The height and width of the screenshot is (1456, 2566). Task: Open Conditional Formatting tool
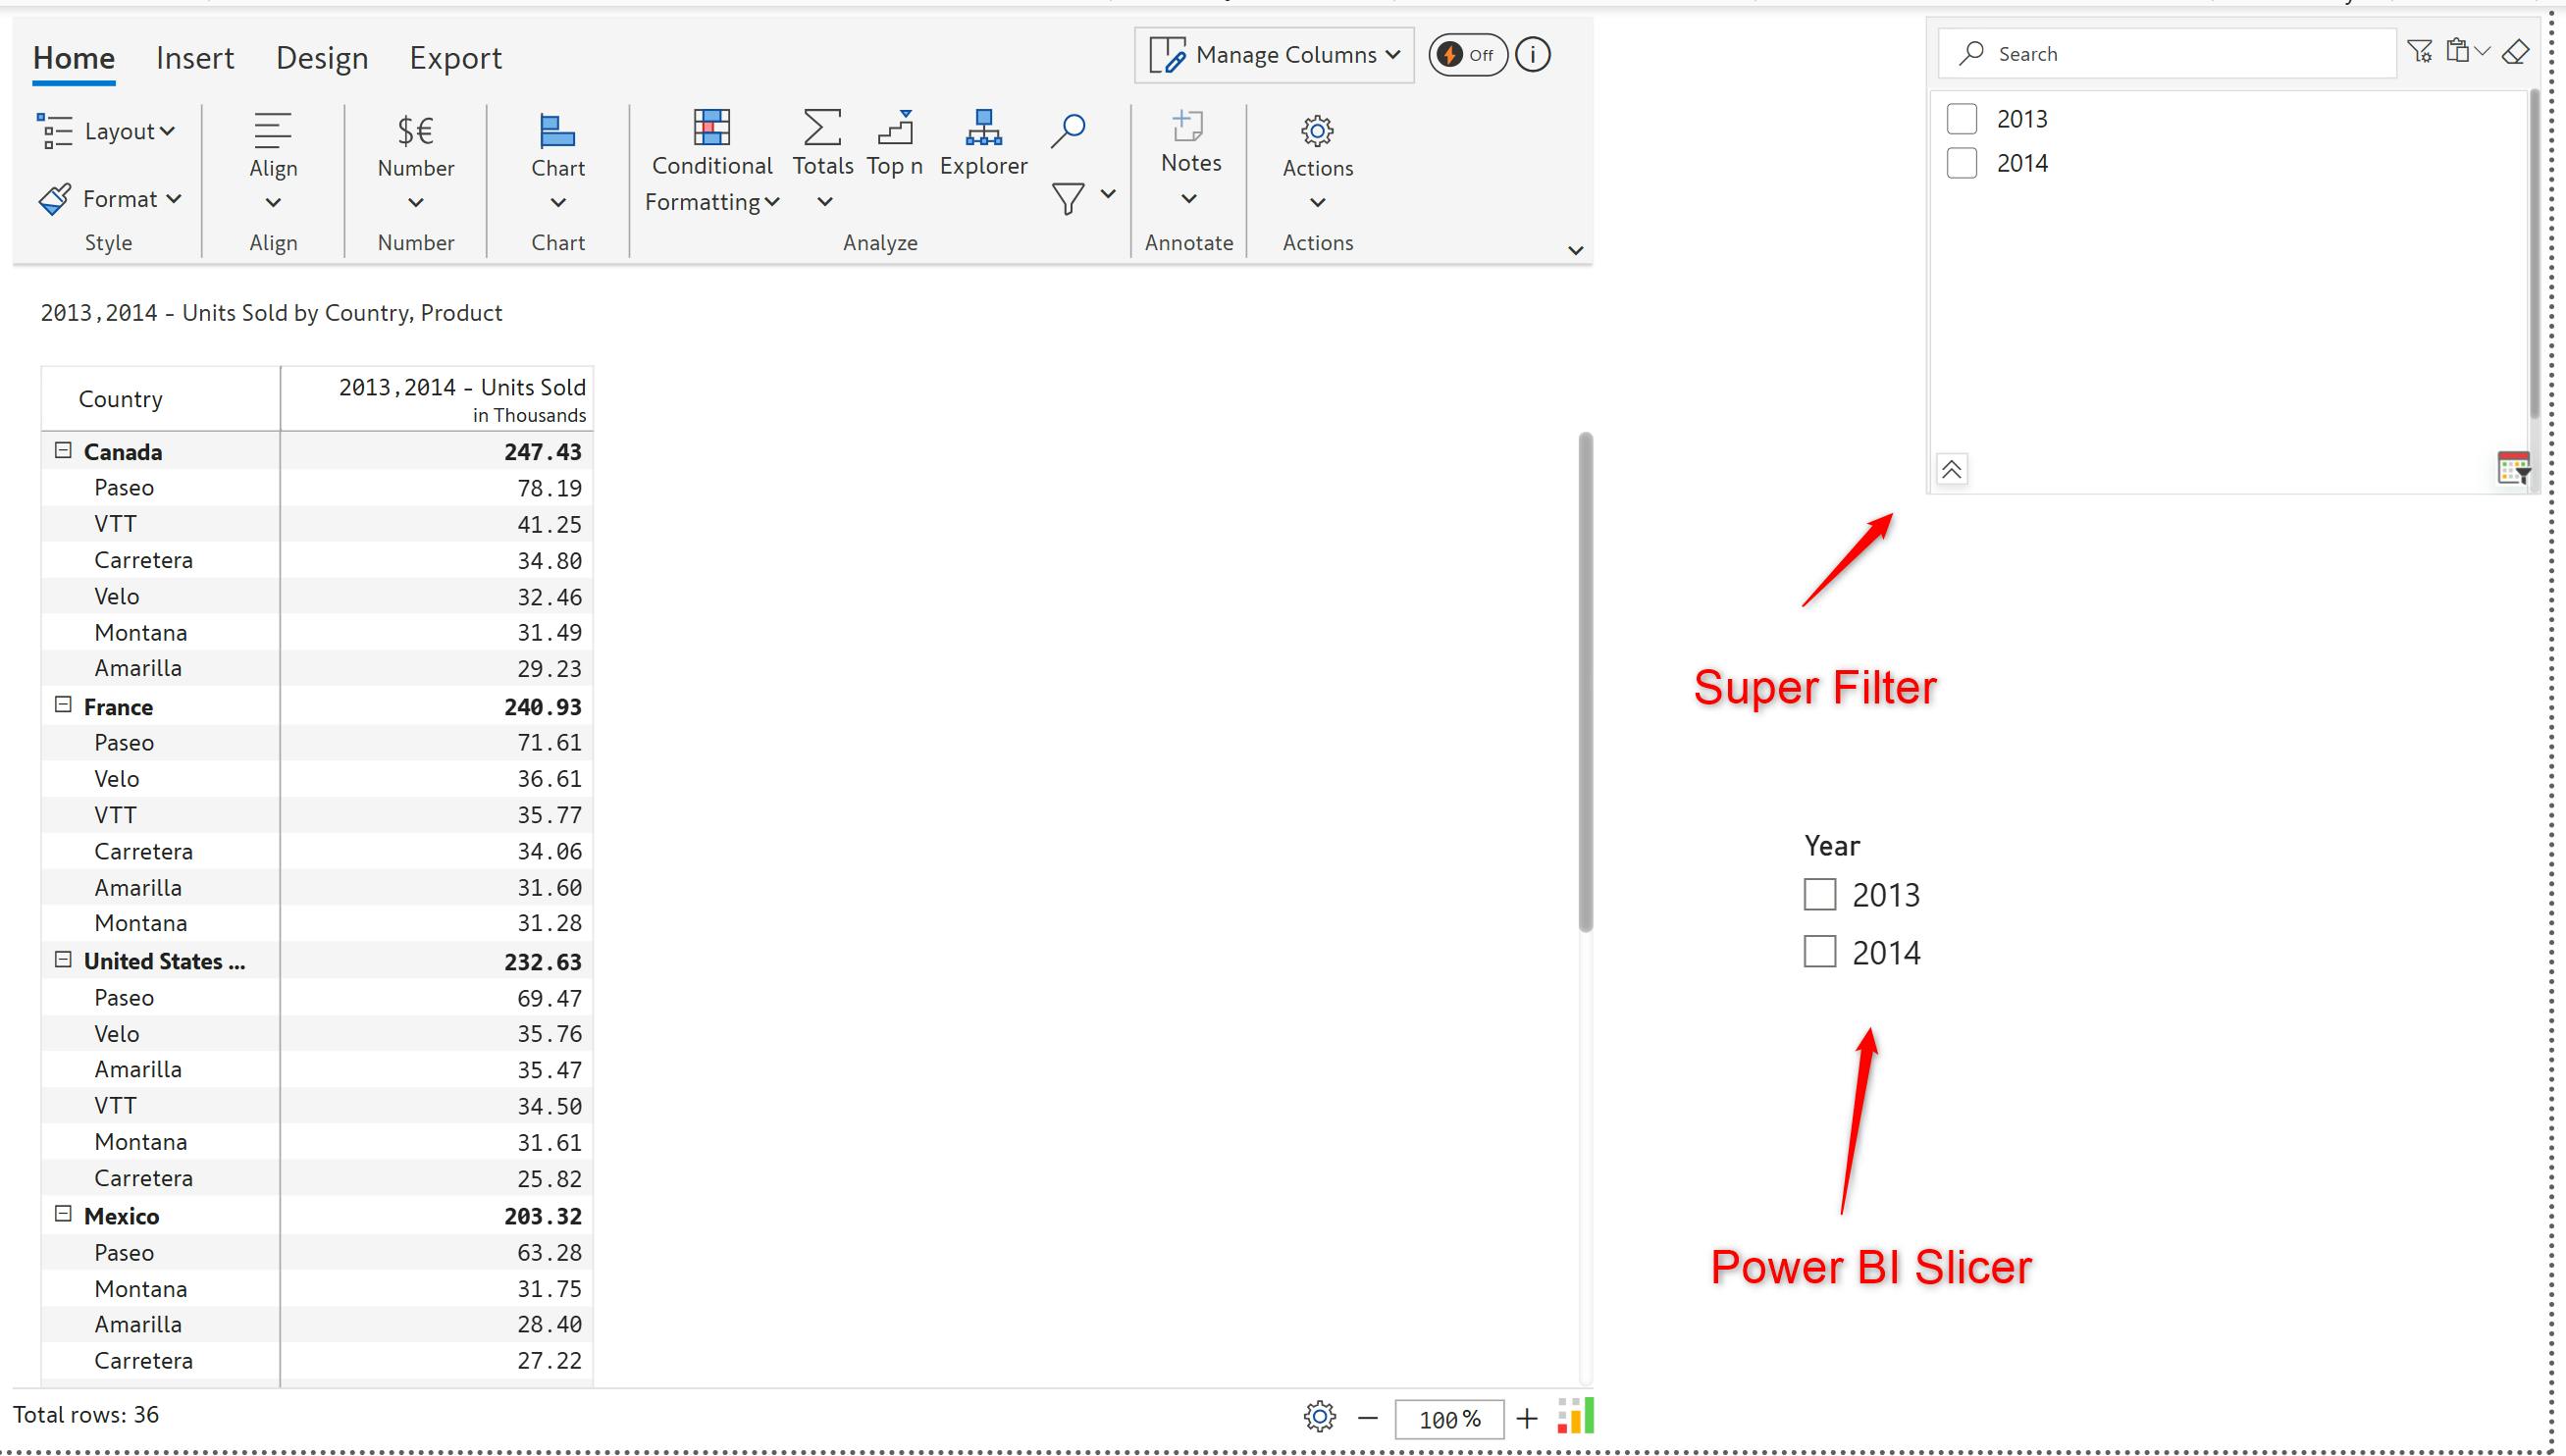coord(711,158)
